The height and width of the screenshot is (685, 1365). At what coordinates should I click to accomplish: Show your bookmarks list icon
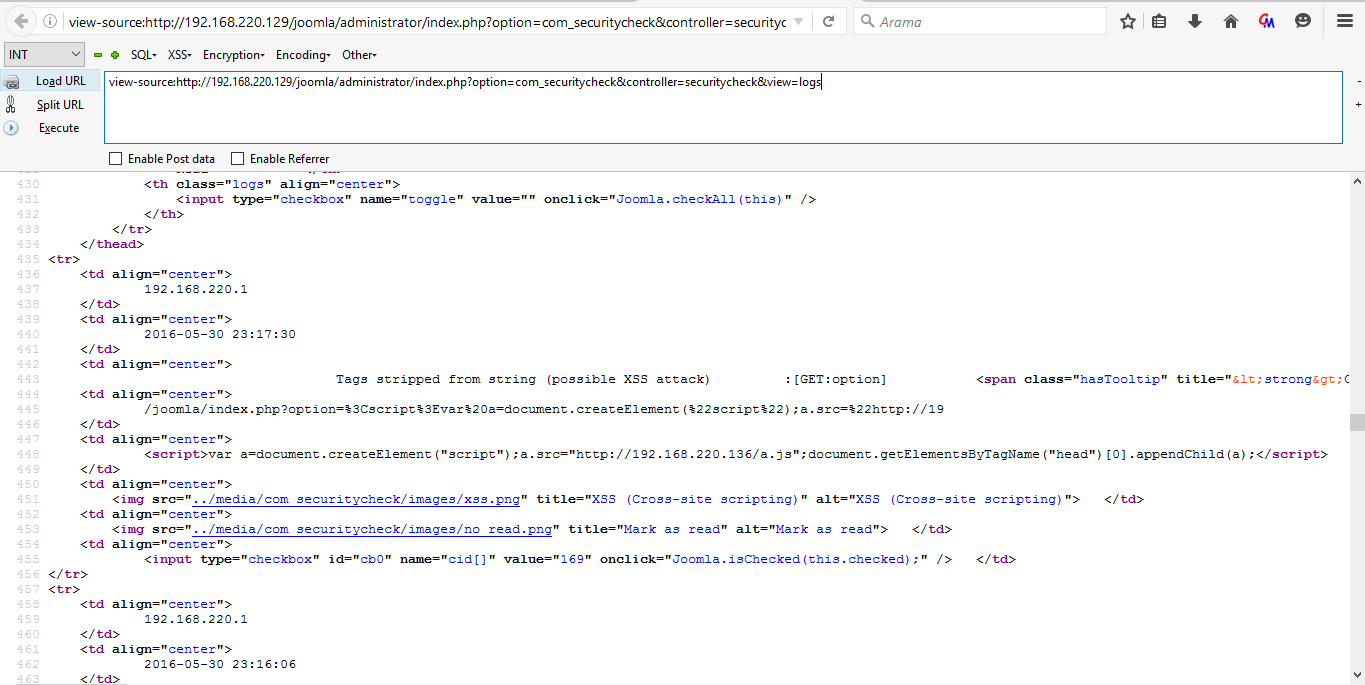pos(1159,21)
